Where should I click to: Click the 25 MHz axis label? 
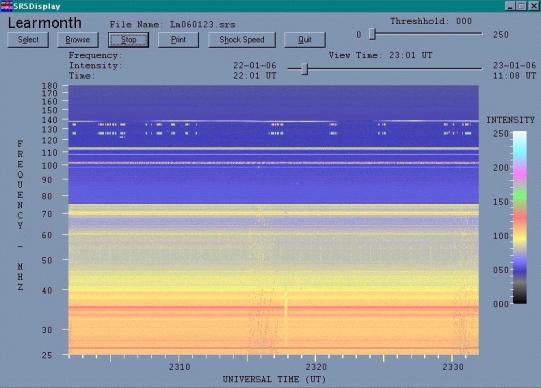[47, 355]
